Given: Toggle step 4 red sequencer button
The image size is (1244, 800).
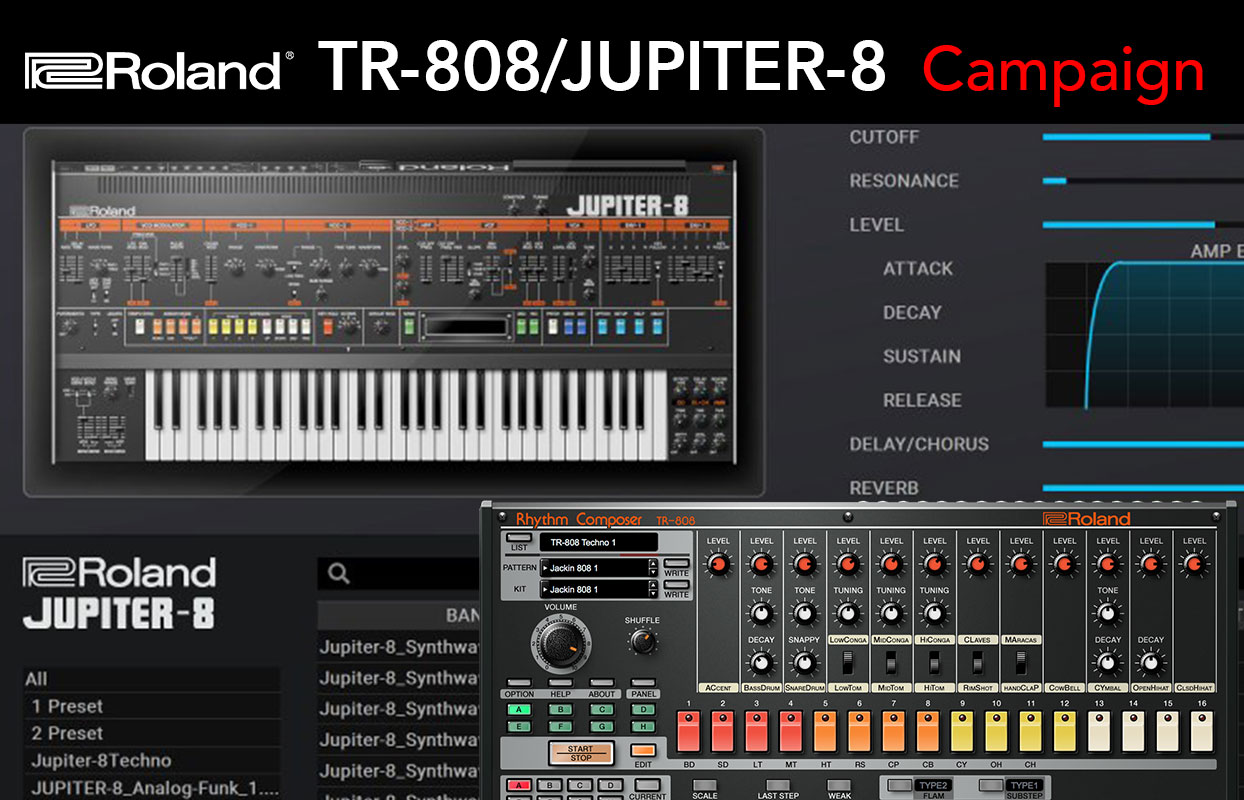Looking at the screenshot, I should tap(791, 731).
